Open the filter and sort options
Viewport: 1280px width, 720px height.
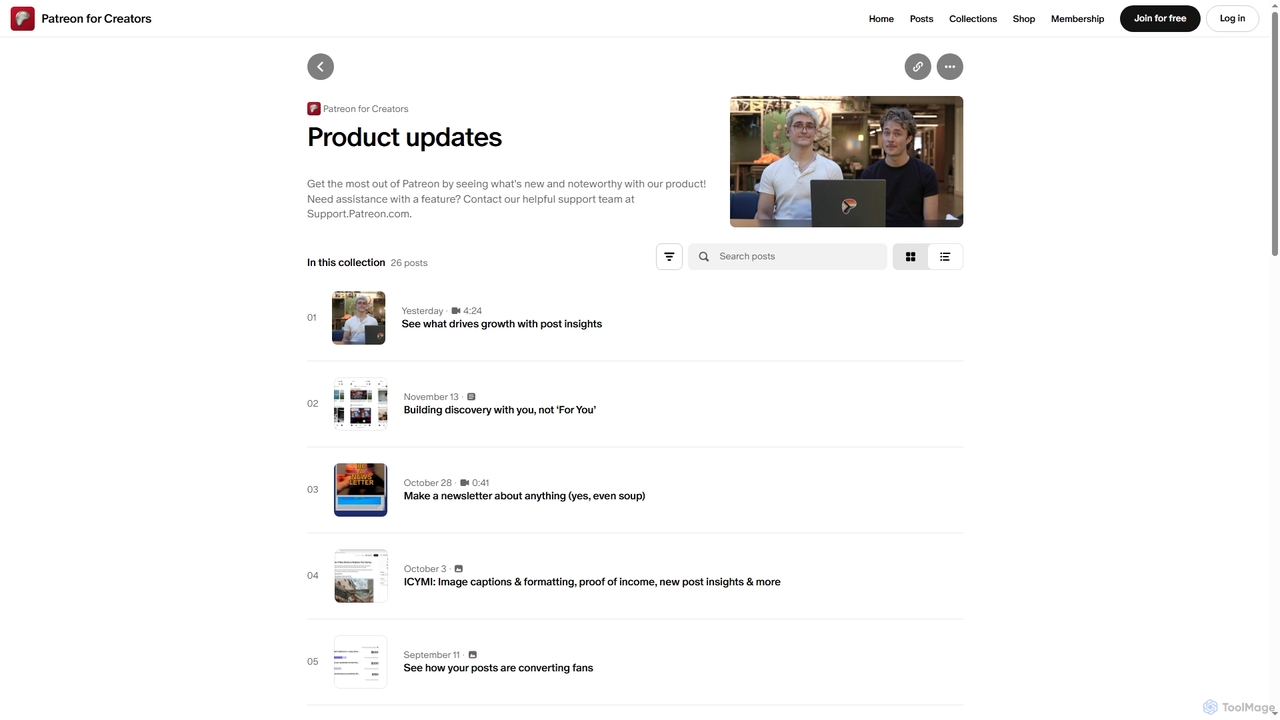point(669,257)
